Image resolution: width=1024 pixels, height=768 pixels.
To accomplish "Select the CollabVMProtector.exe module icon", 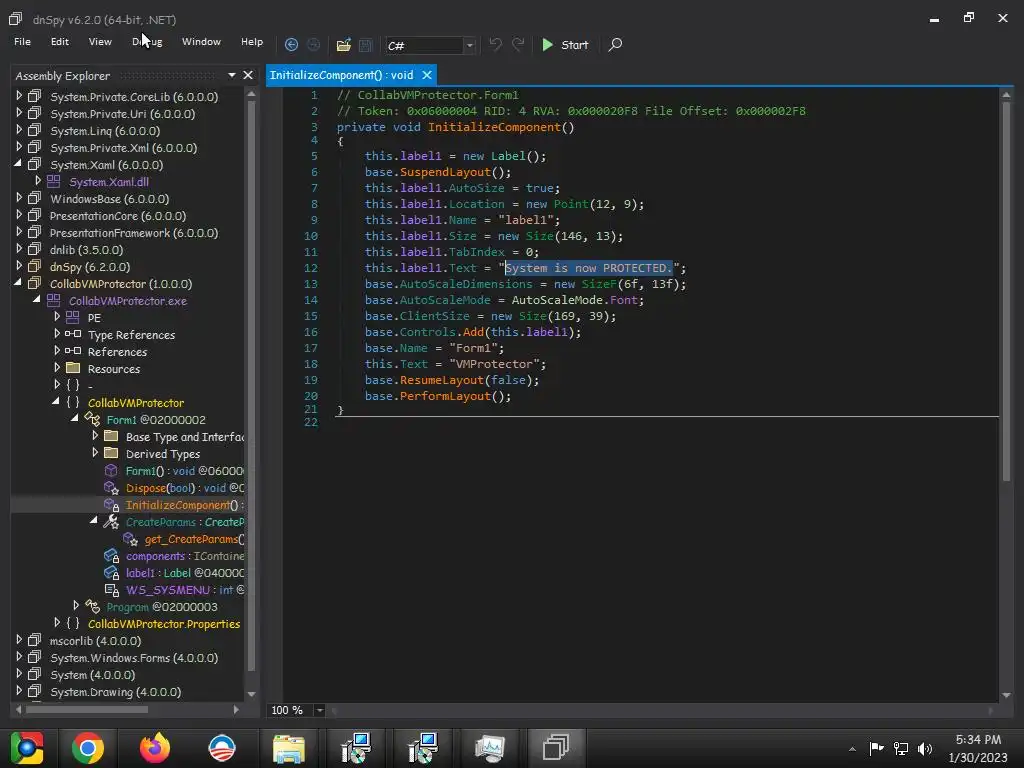I will (54, 300).
